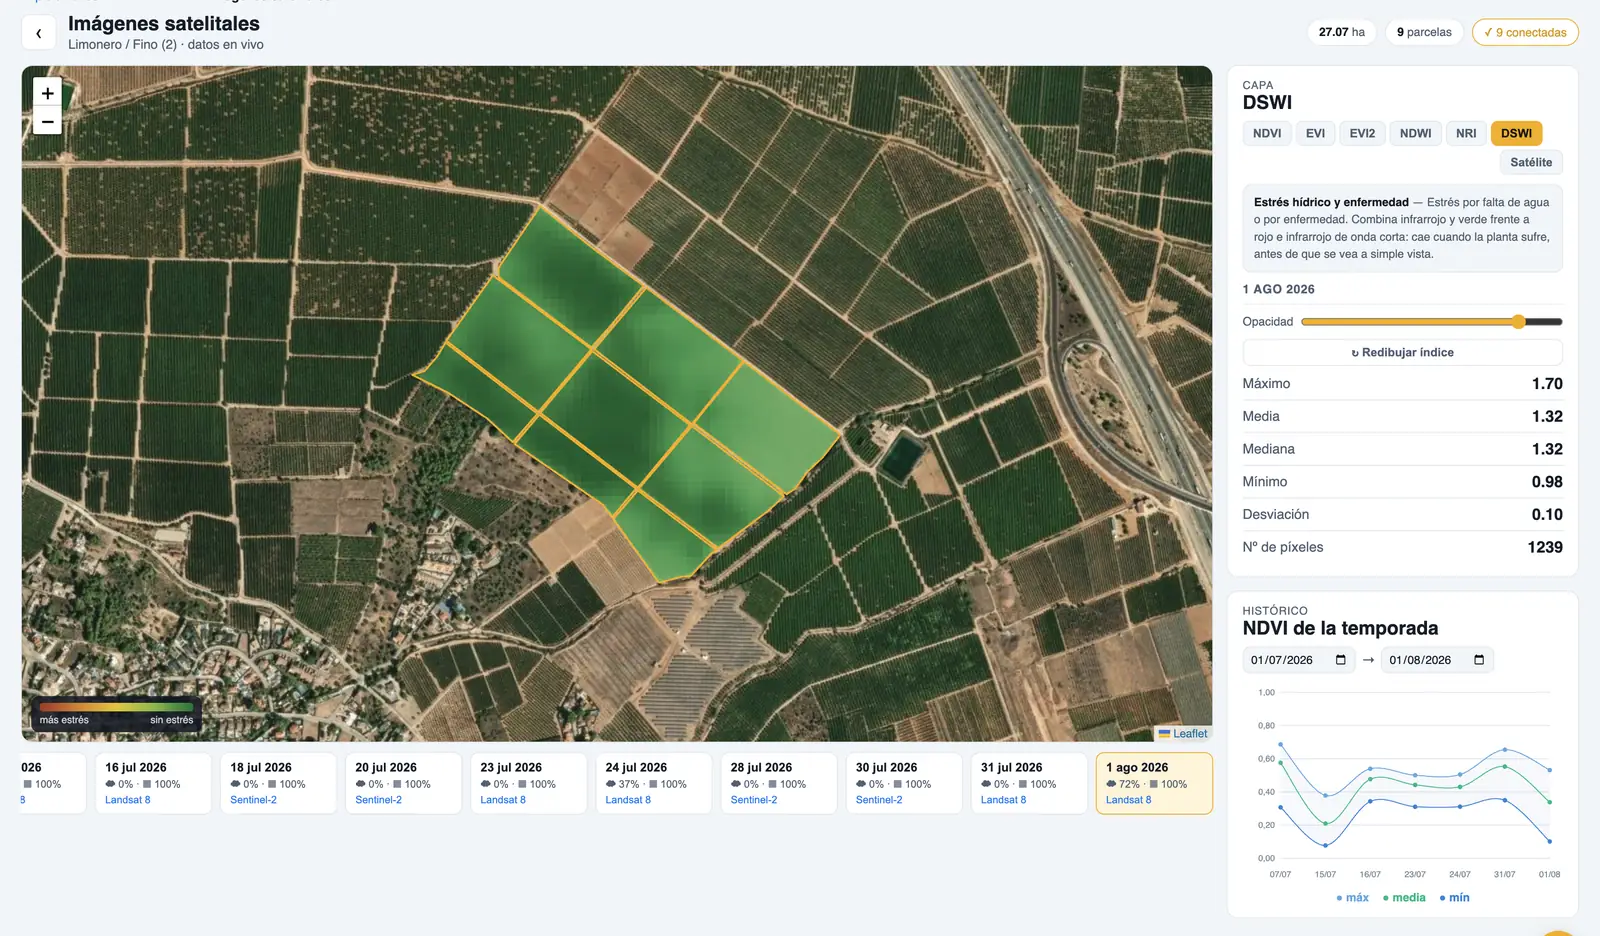This screenshot has width=1600, height=936.
Task: Edit the end date 01/08/2026 field
Action: pos(1437,660)
